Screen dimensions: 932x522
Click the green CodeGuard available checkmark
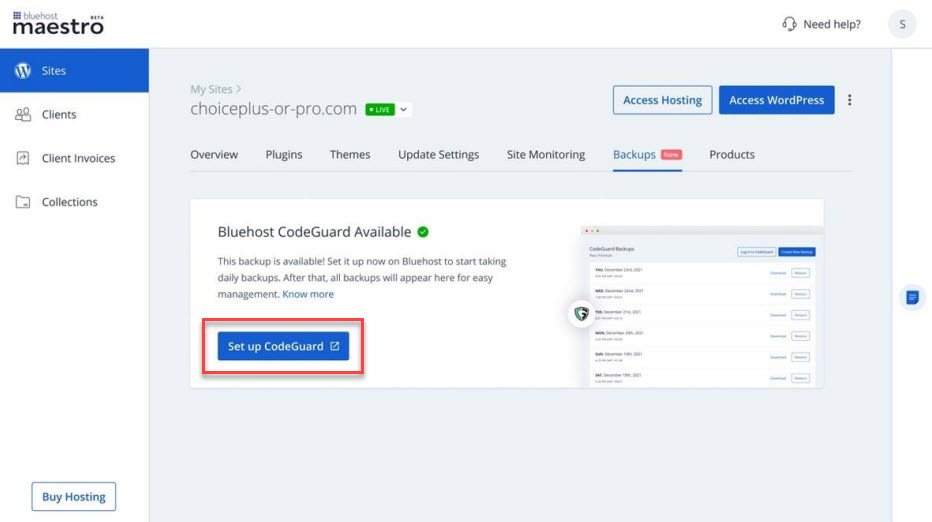coord(423,232)
